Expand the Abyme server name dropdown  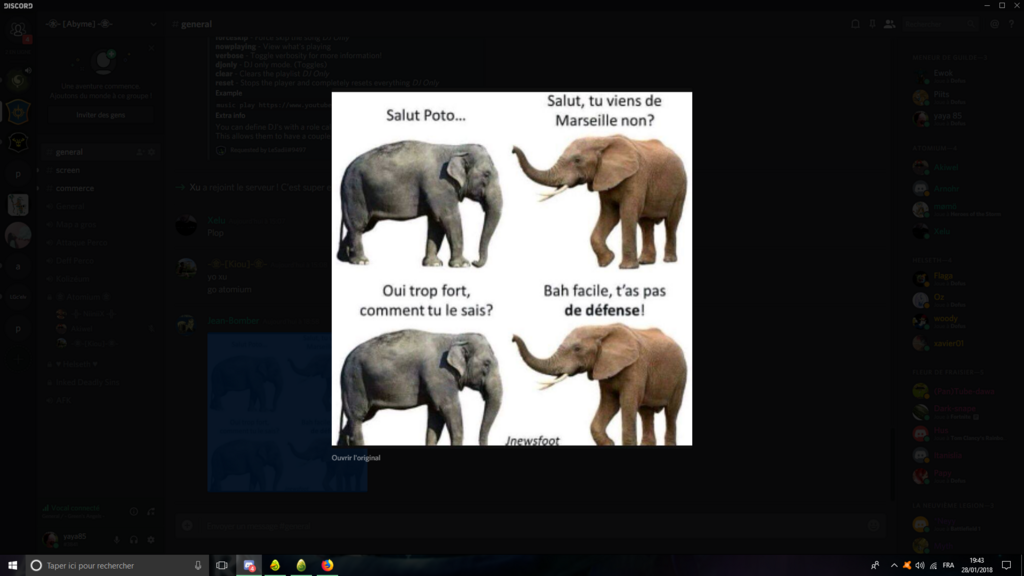tap(152, 24)
